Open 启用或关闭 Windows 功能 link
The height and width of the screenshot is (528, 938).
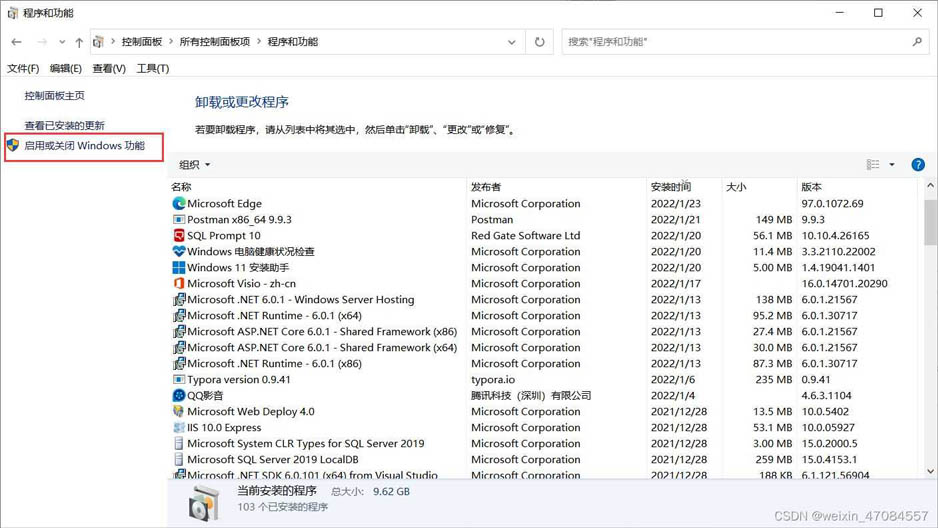(x=84, y=146)
